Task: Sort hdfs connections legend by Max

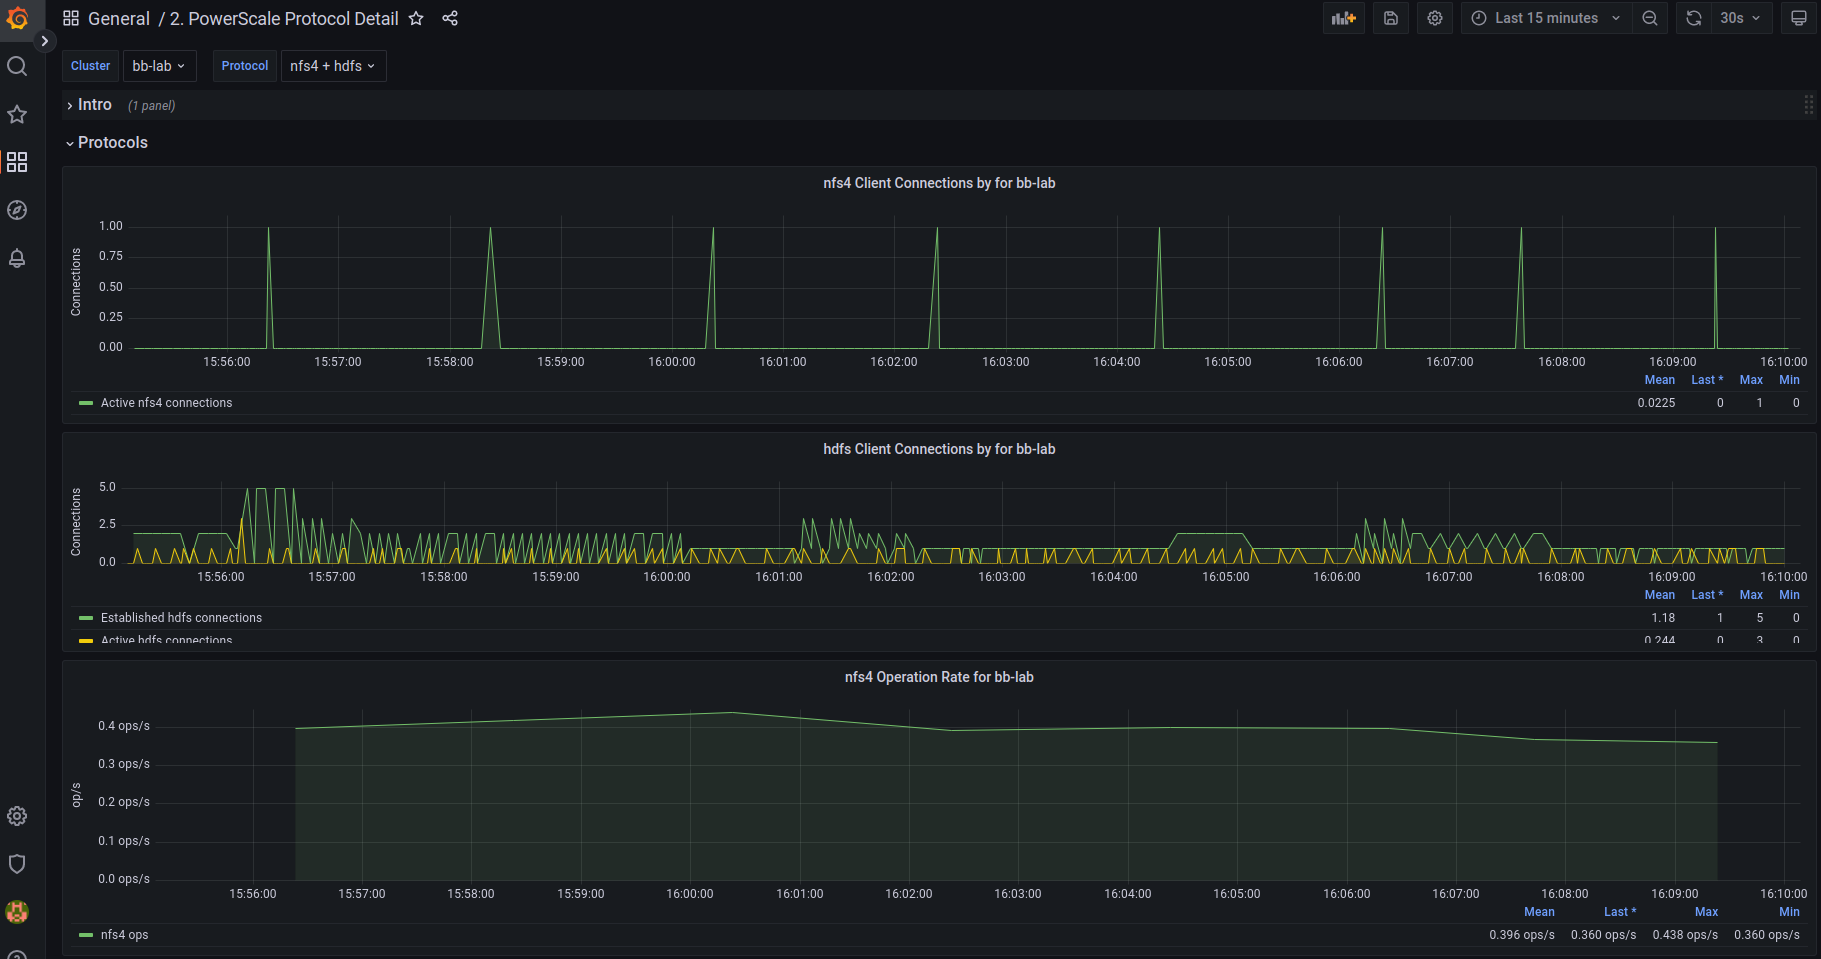Action: 1751,595
